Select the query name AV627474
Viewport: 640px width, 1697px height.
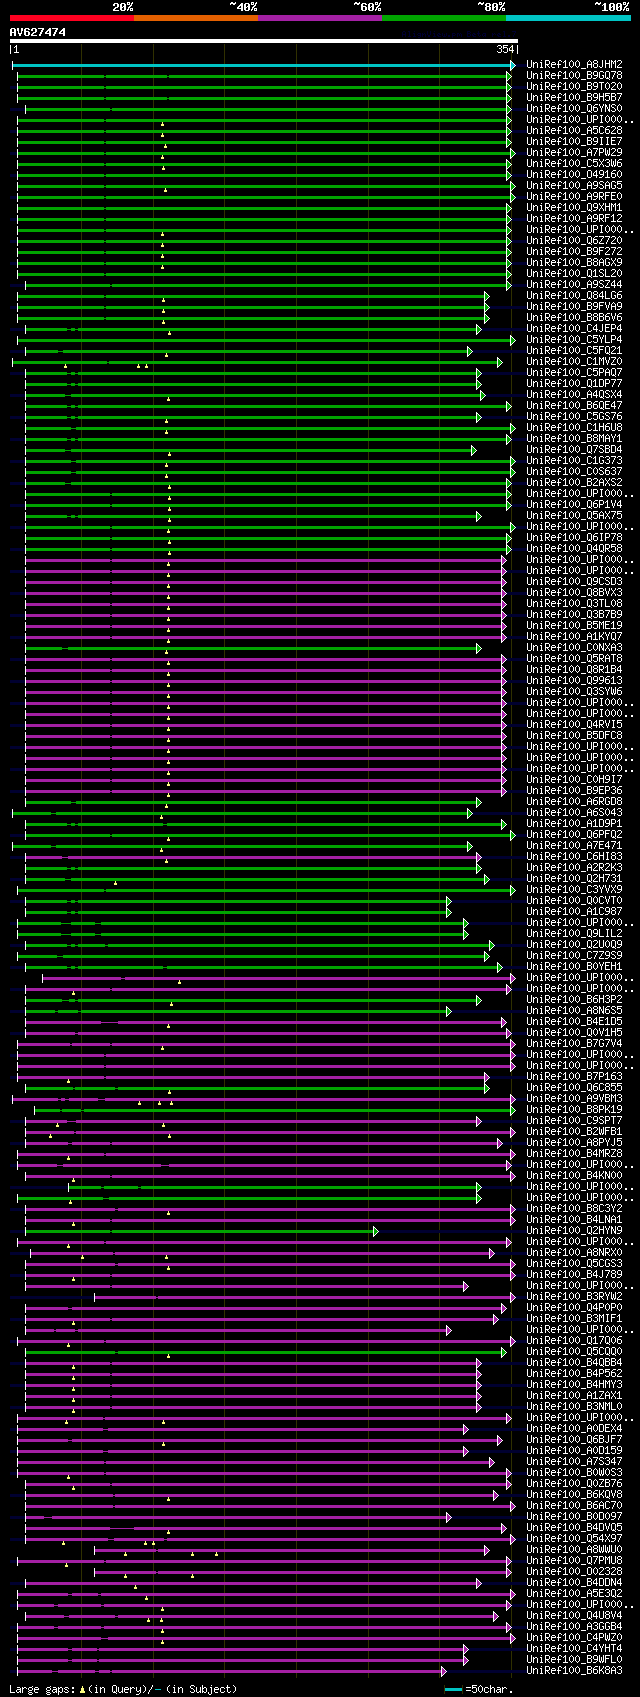[x=38, y=32]
